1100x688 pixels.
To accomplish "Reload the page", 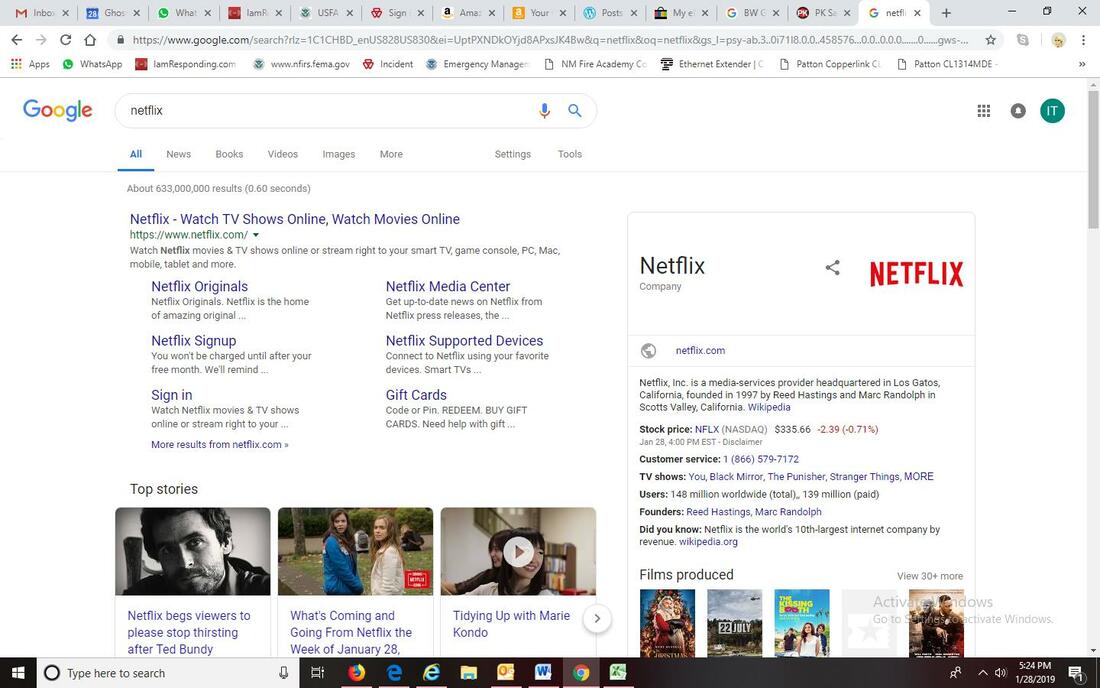I will pyautogui.click(x=65, y=40).
